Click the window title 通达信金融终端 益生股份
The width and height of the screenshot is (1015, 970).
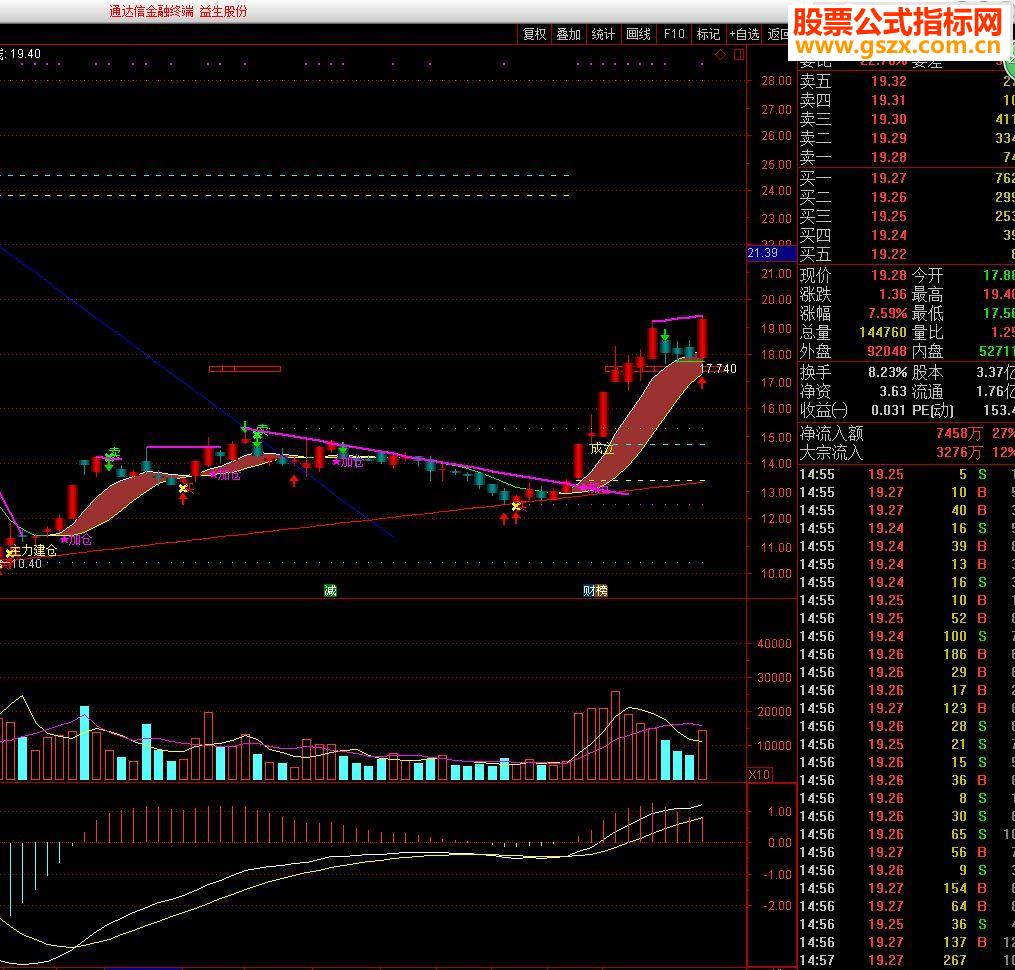click(x=178, y=11)
